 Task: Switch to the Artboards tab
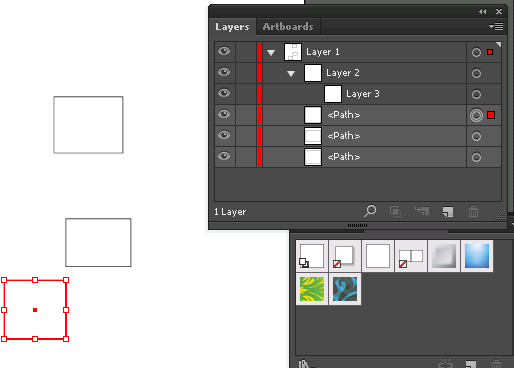(288, 26)
